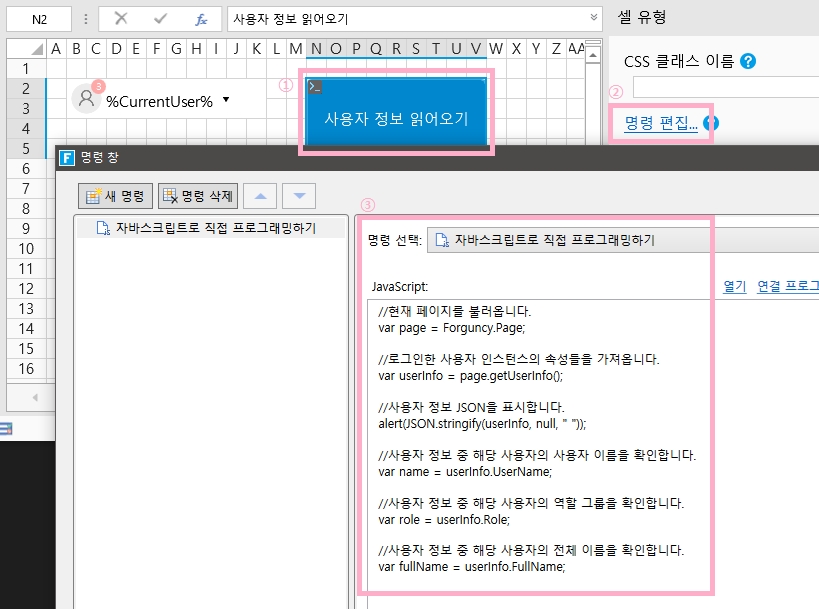
Task: Click the 사용자 정보 읽어오기 blue button cell
Action: [x=396, y=117]
